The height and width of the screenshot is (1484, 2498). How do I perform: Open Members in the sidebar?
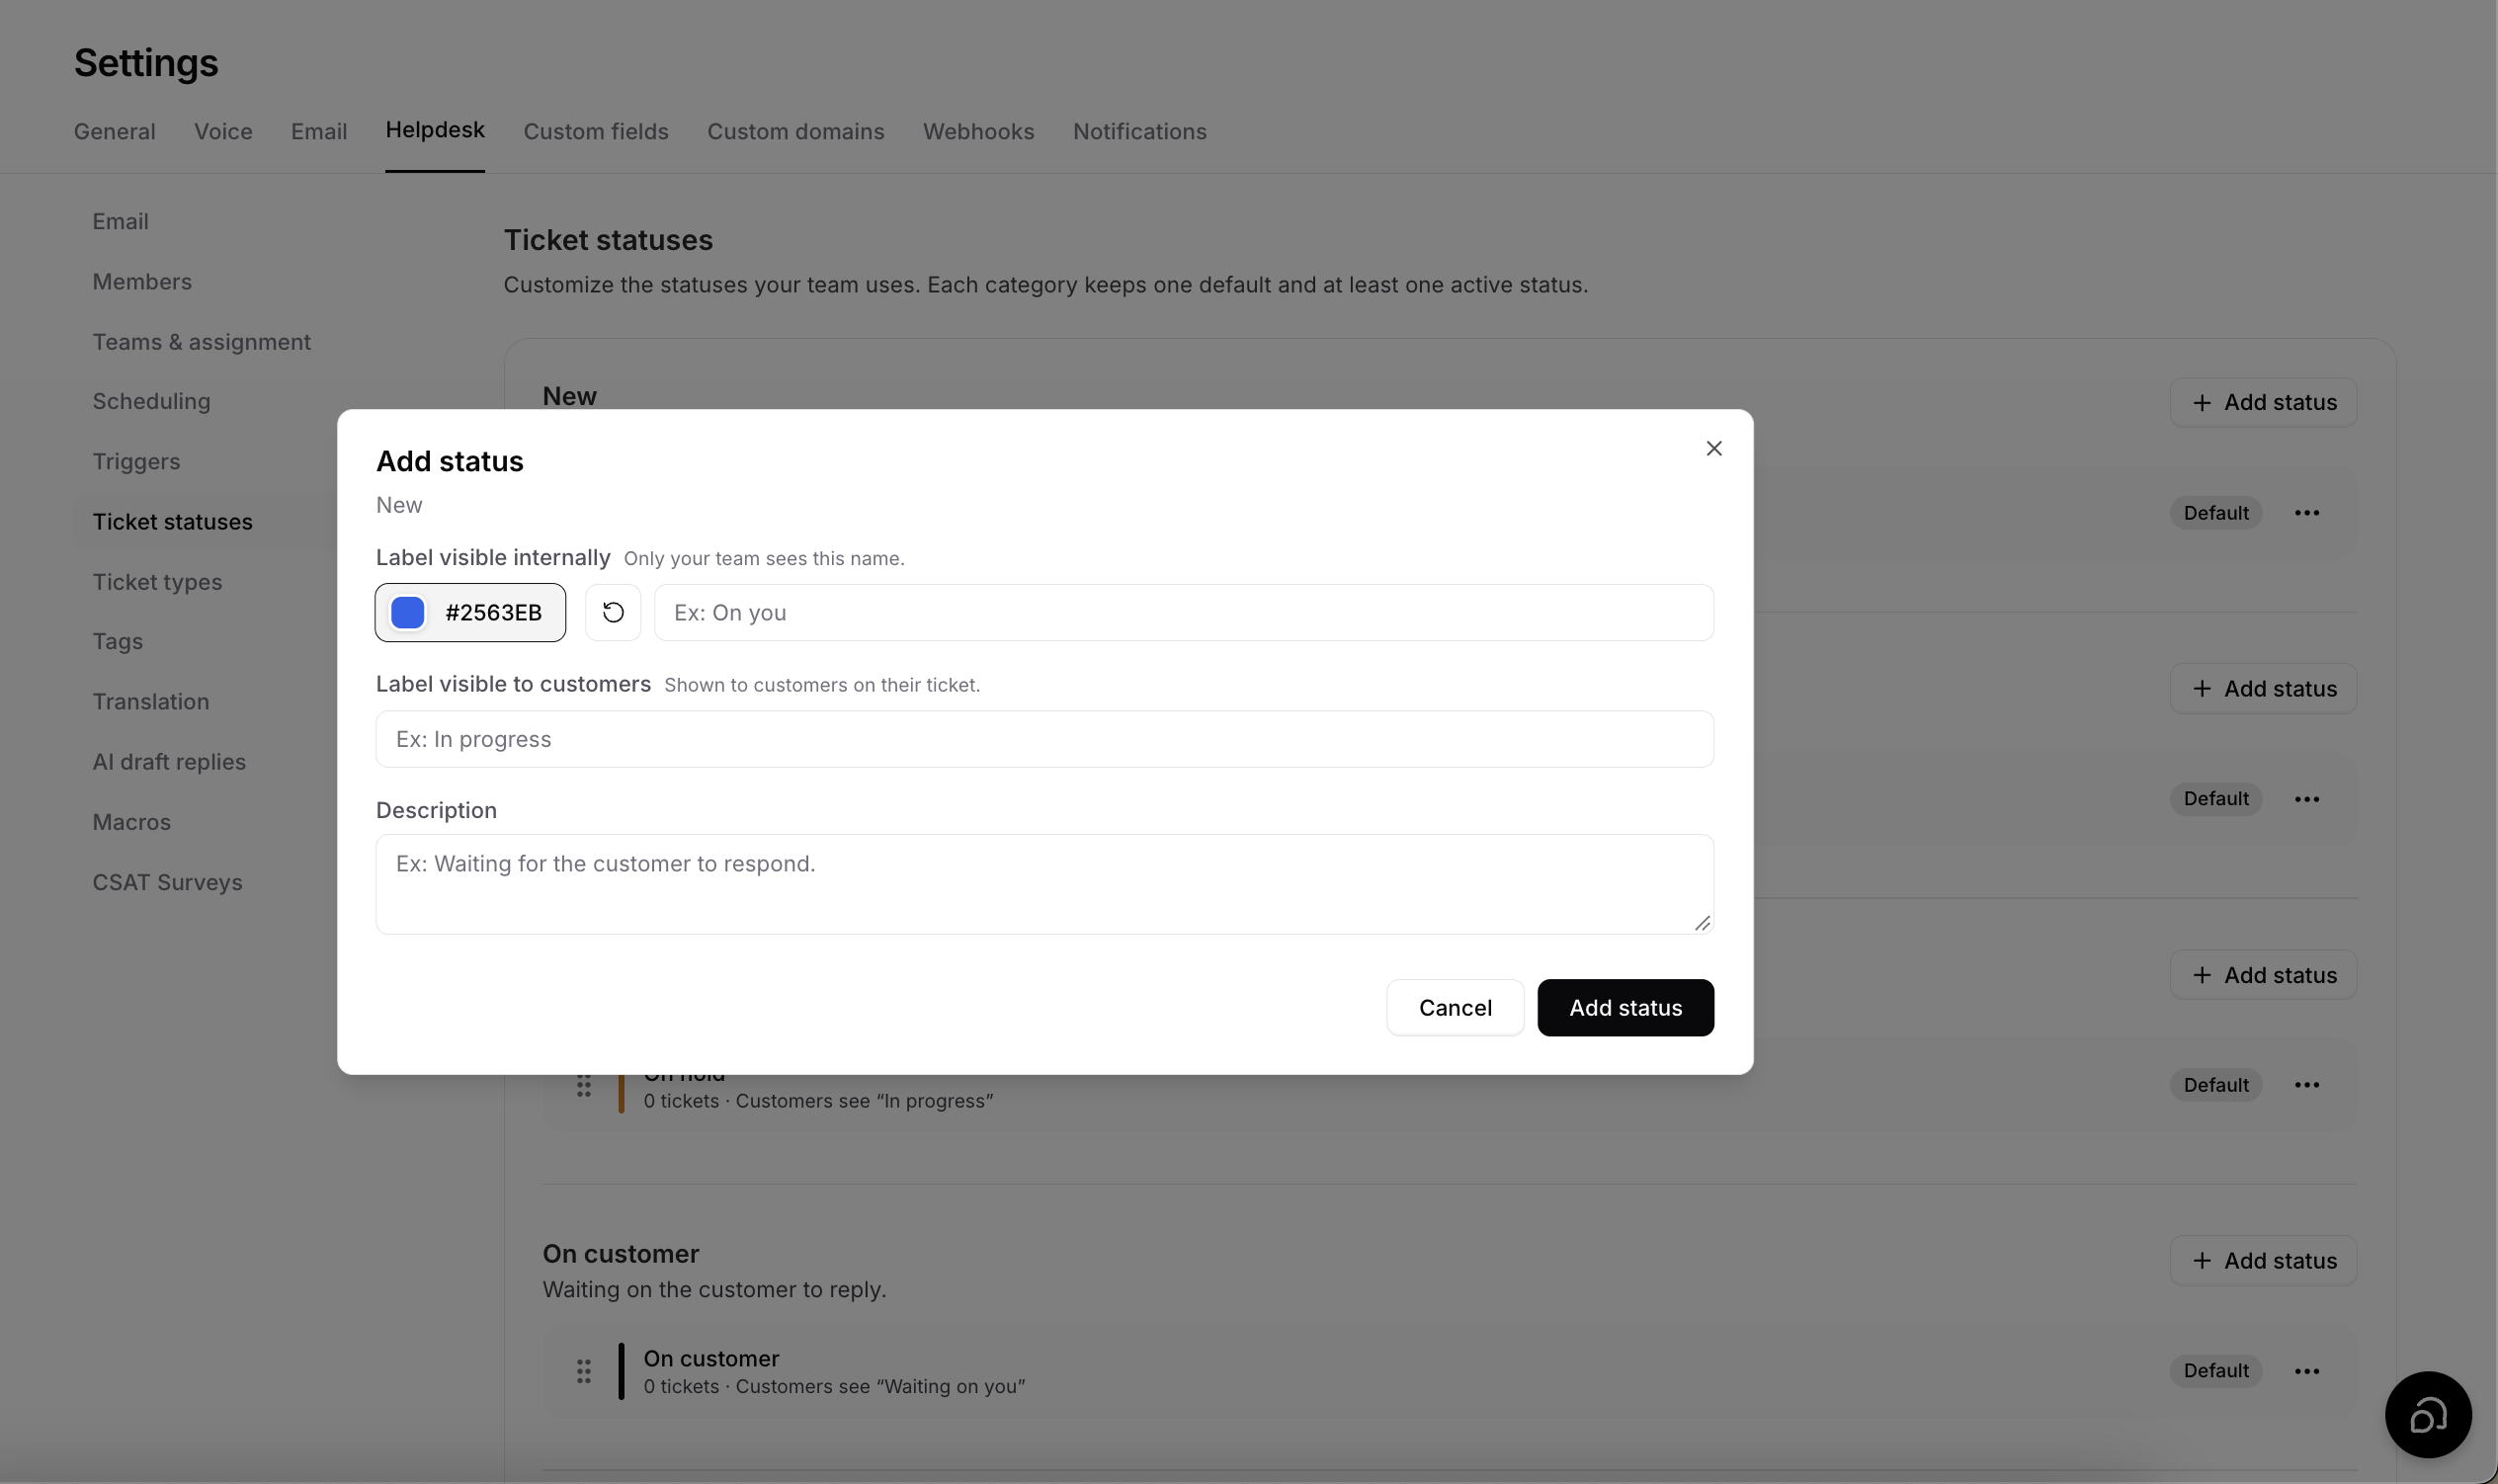point(142,282)
